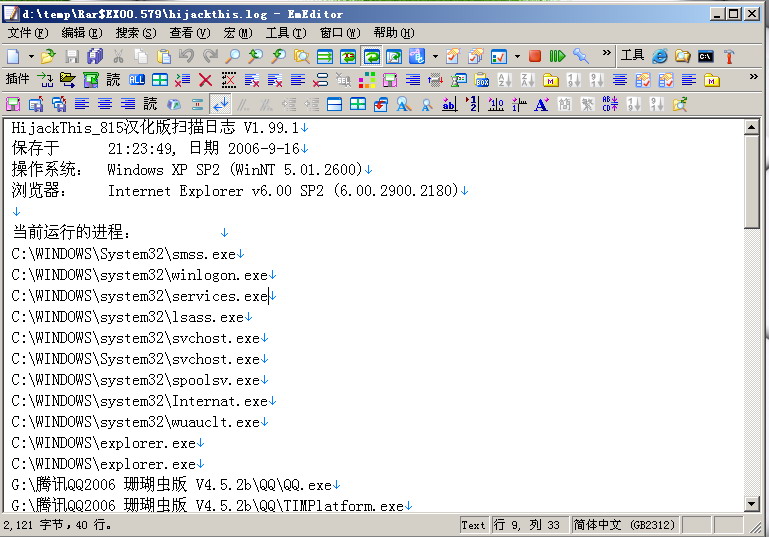
Task: Toggle the show line-return marks button
Action: click(220, 104)
